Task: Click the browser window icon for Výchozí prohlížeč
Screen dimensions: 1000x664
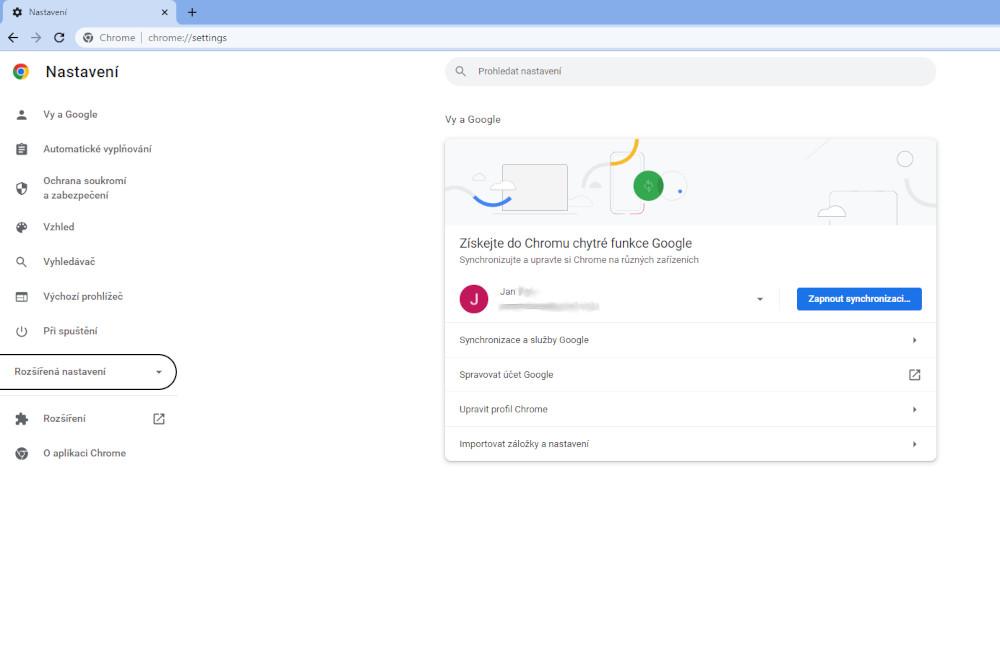Action: pyautogui.click(x=22, y=297)
